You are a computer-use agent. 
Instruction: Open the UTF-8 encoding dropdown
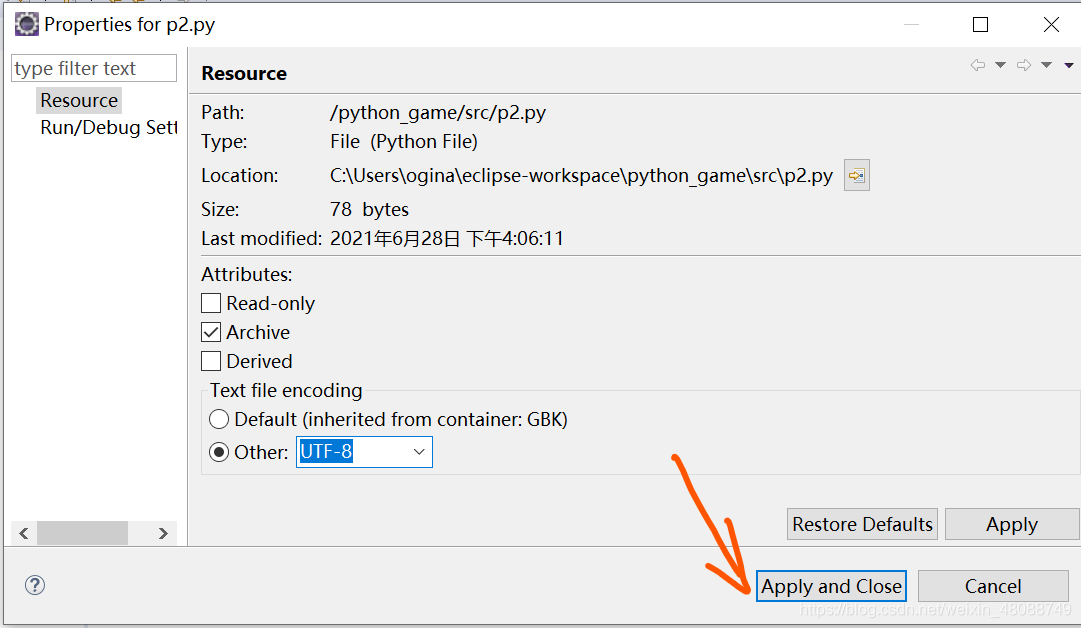click(x=419, y=452)
